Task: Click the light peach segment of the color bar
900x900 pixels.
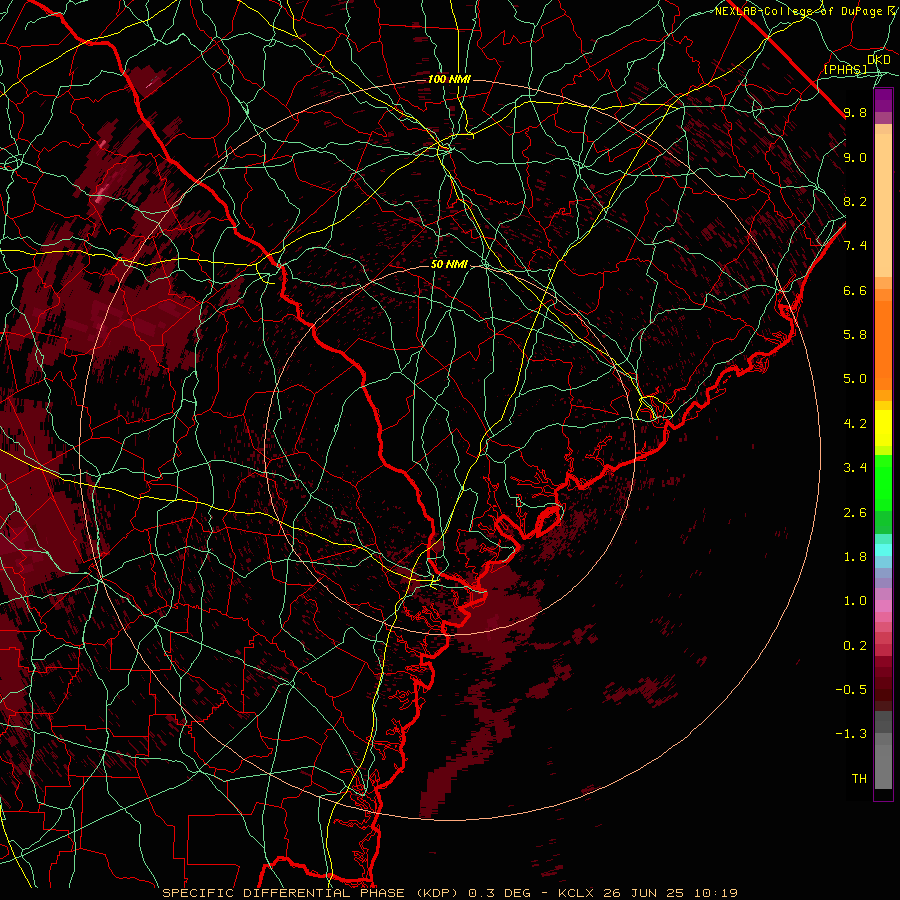Action: pyautogui.click(x=883, y=205)
